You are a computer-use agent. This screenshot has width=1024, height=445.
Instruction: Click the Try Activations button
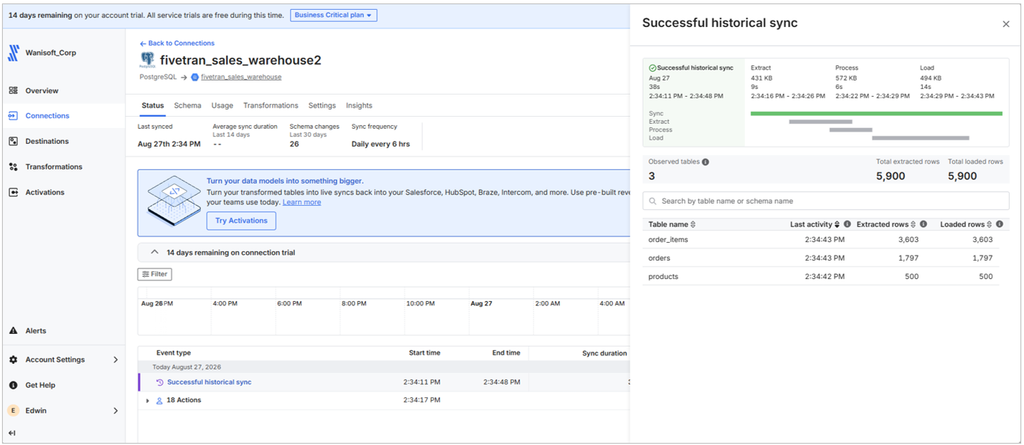pyautogui.click(x=241, y=221)
